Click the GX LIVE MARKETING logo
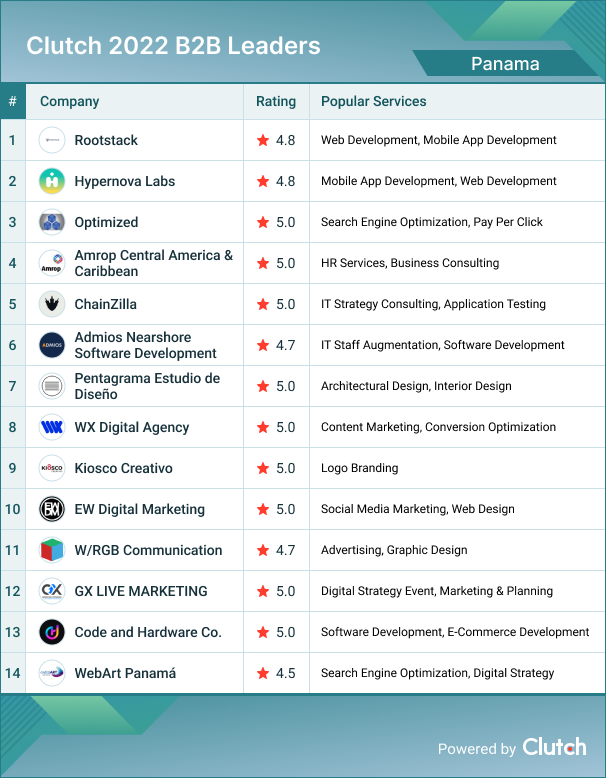 pos(52,591)
